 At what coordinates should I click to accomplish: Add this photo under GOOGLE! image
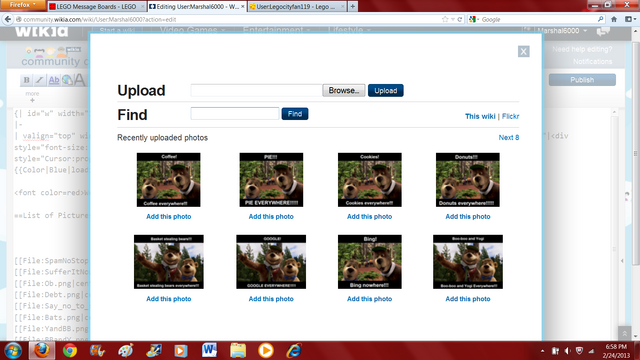pyautogui.click(x=271, y=299)
